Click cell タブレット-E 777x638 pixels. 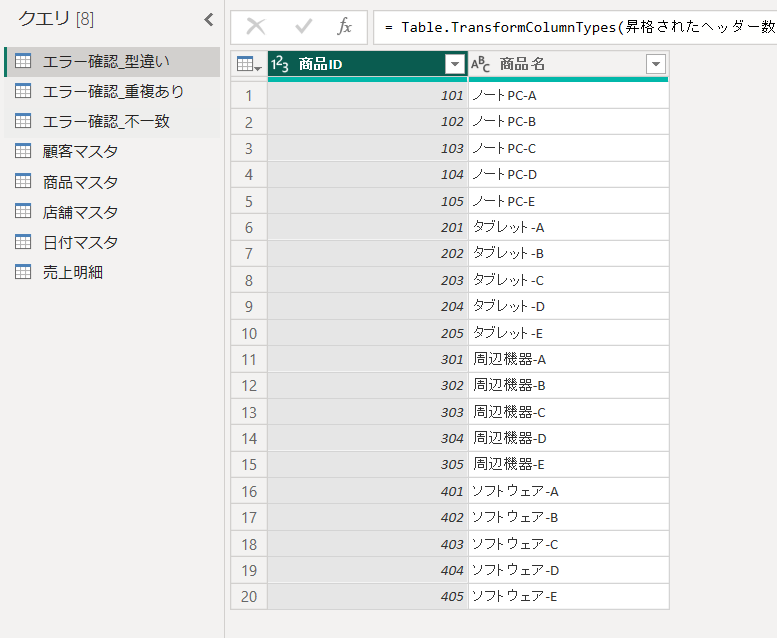[568, 333]
